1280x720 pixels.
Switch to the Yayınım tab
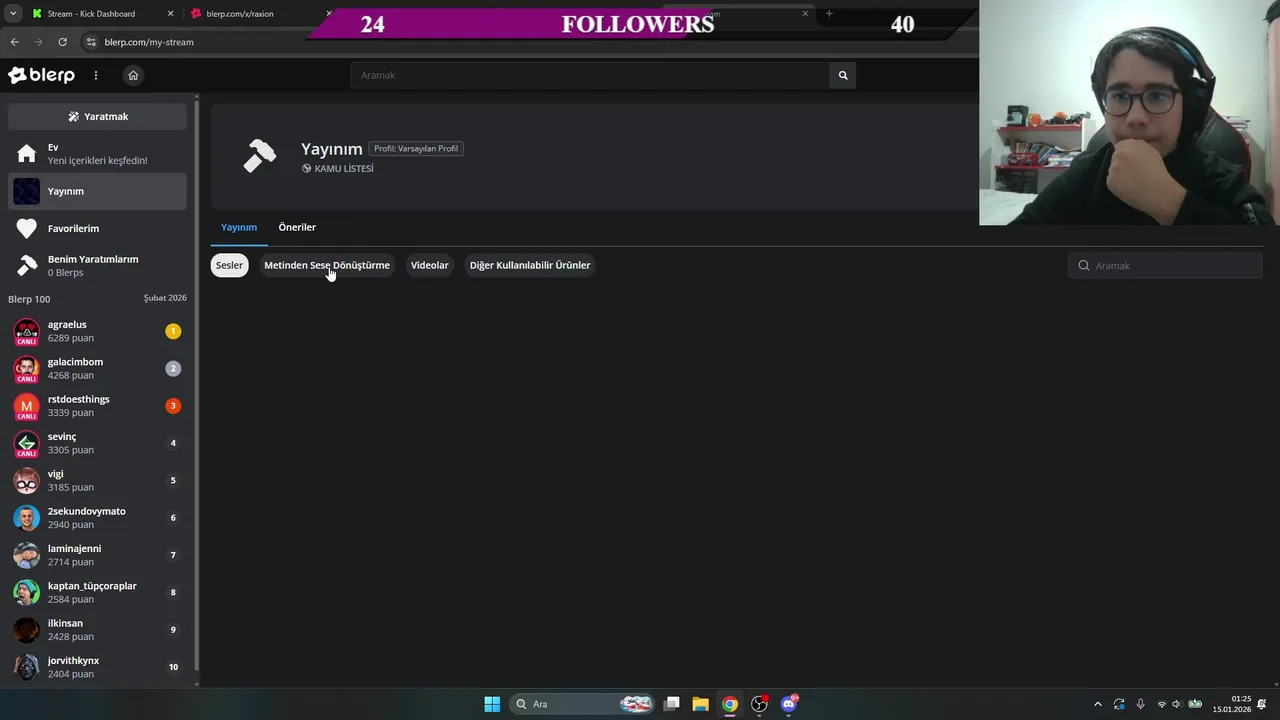coord(239,227)
